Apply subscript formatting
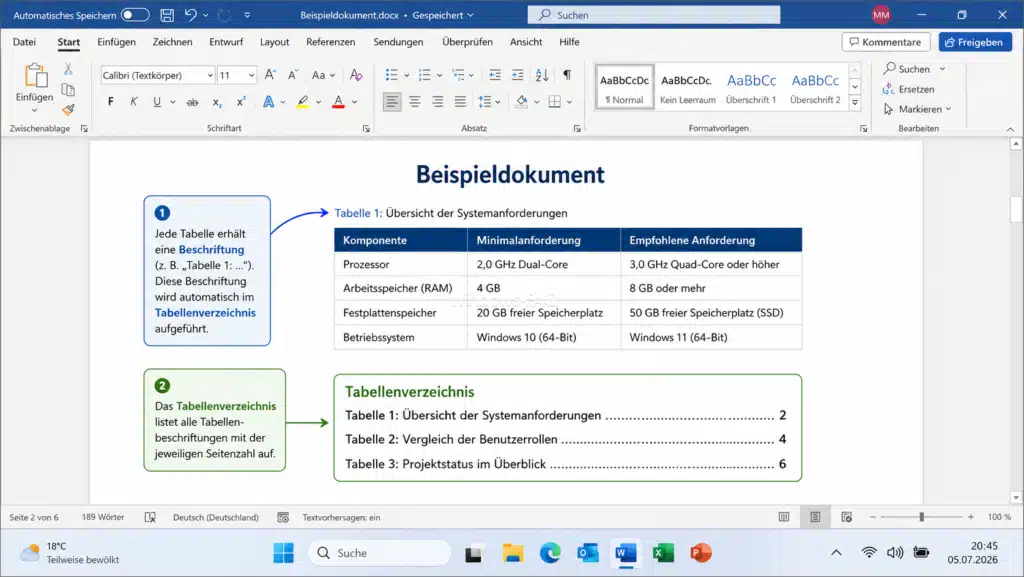 (x=217, y=102)
